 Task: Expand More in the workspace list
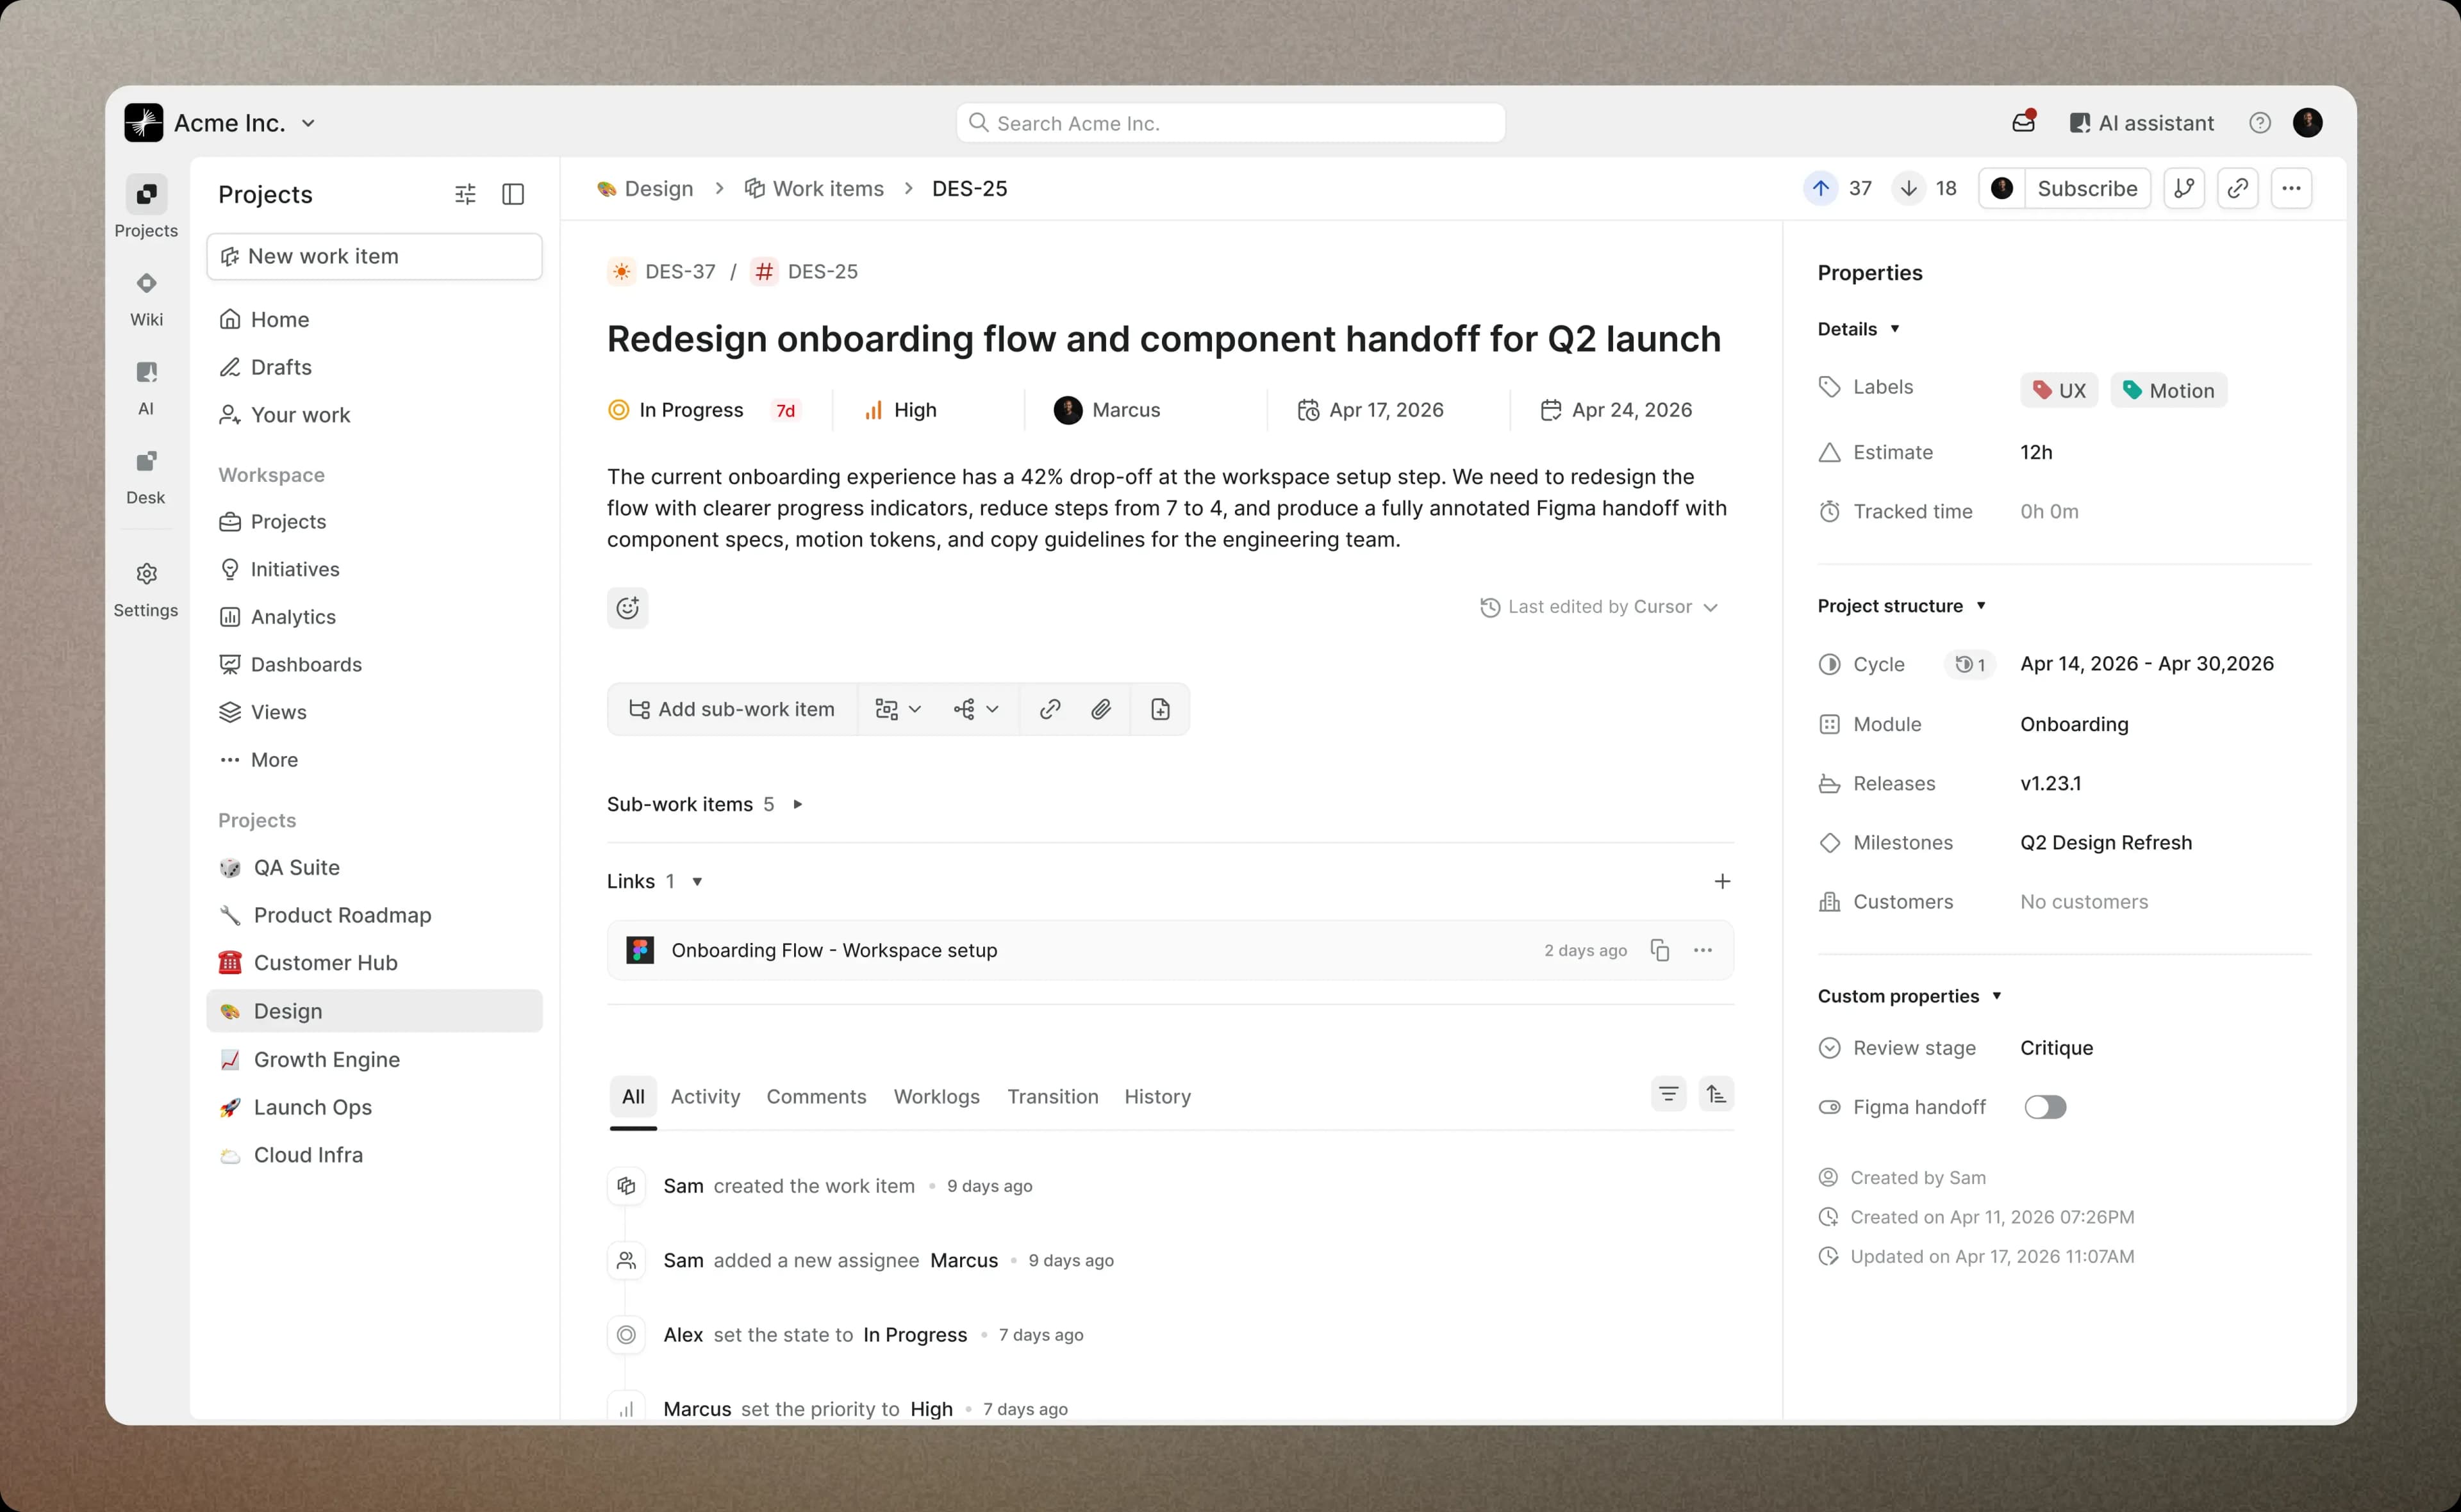(374, 760)
